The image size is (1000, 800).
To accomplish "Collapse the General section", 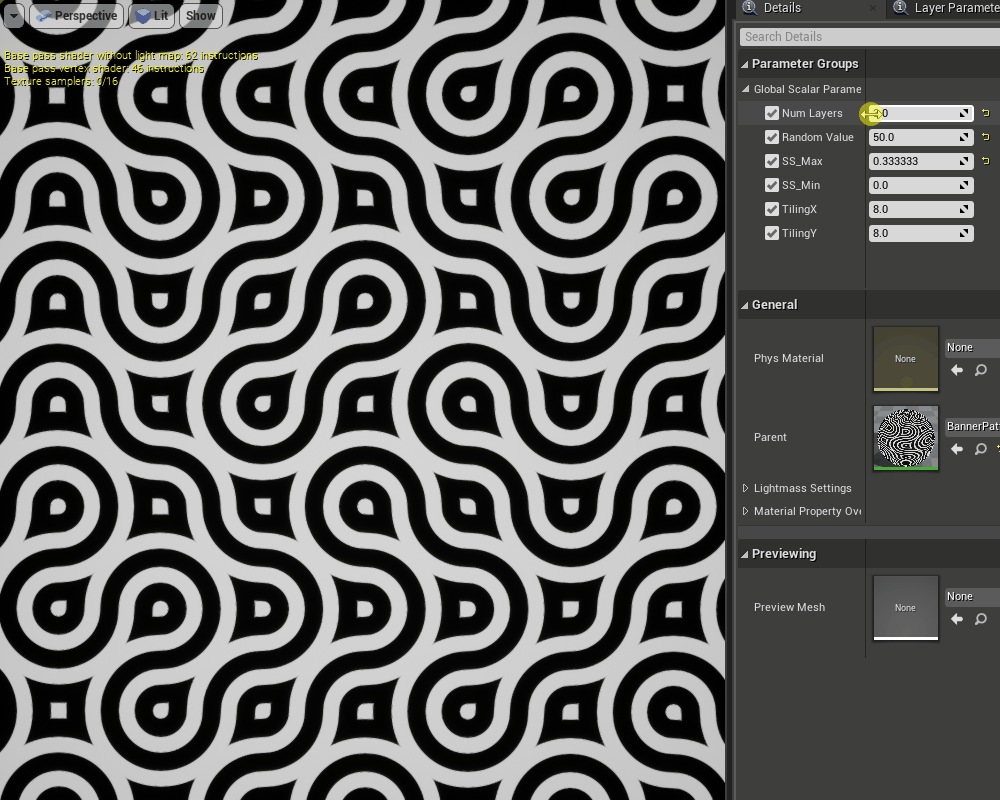I will pyautogui.click(x=744, y=305).
